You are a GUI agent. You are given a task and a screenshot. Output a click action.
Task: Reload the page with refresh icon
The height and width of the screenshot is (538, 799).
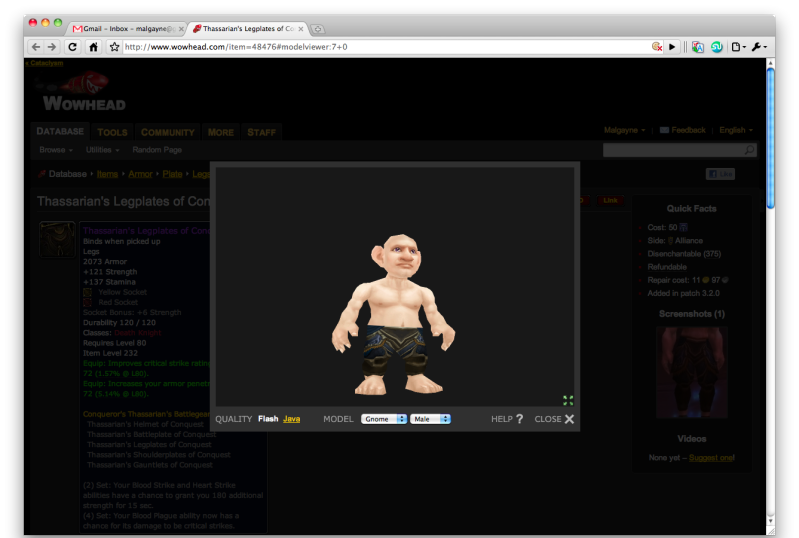coord(72,47)
